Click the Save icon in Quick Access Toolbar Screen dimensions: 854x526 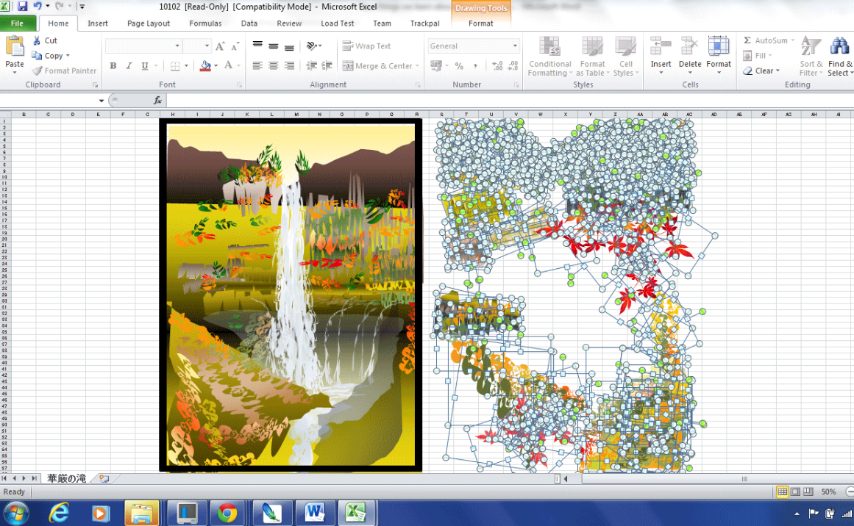[22, 7]
